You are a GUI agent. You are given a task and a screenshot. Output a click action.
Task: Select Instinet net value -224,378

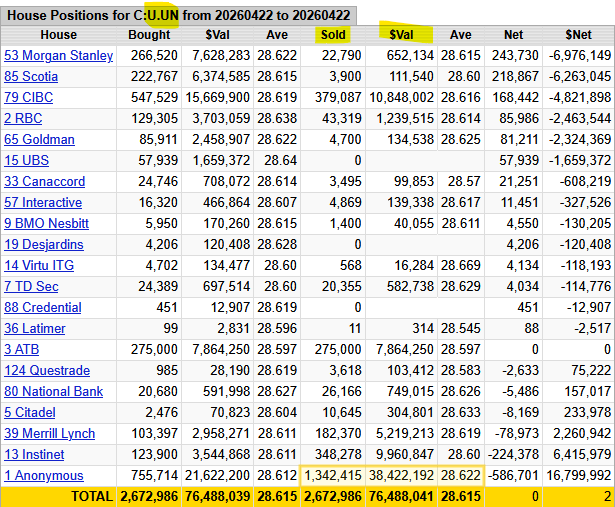click(x=513, y=454)
